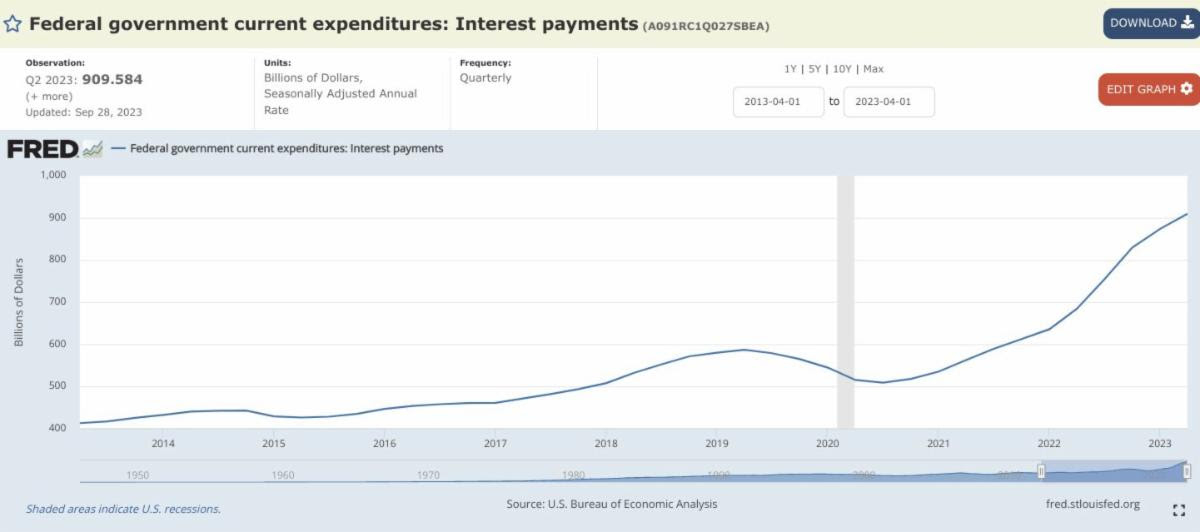
Task: Click the FRED logo
Action: point(42,149)
